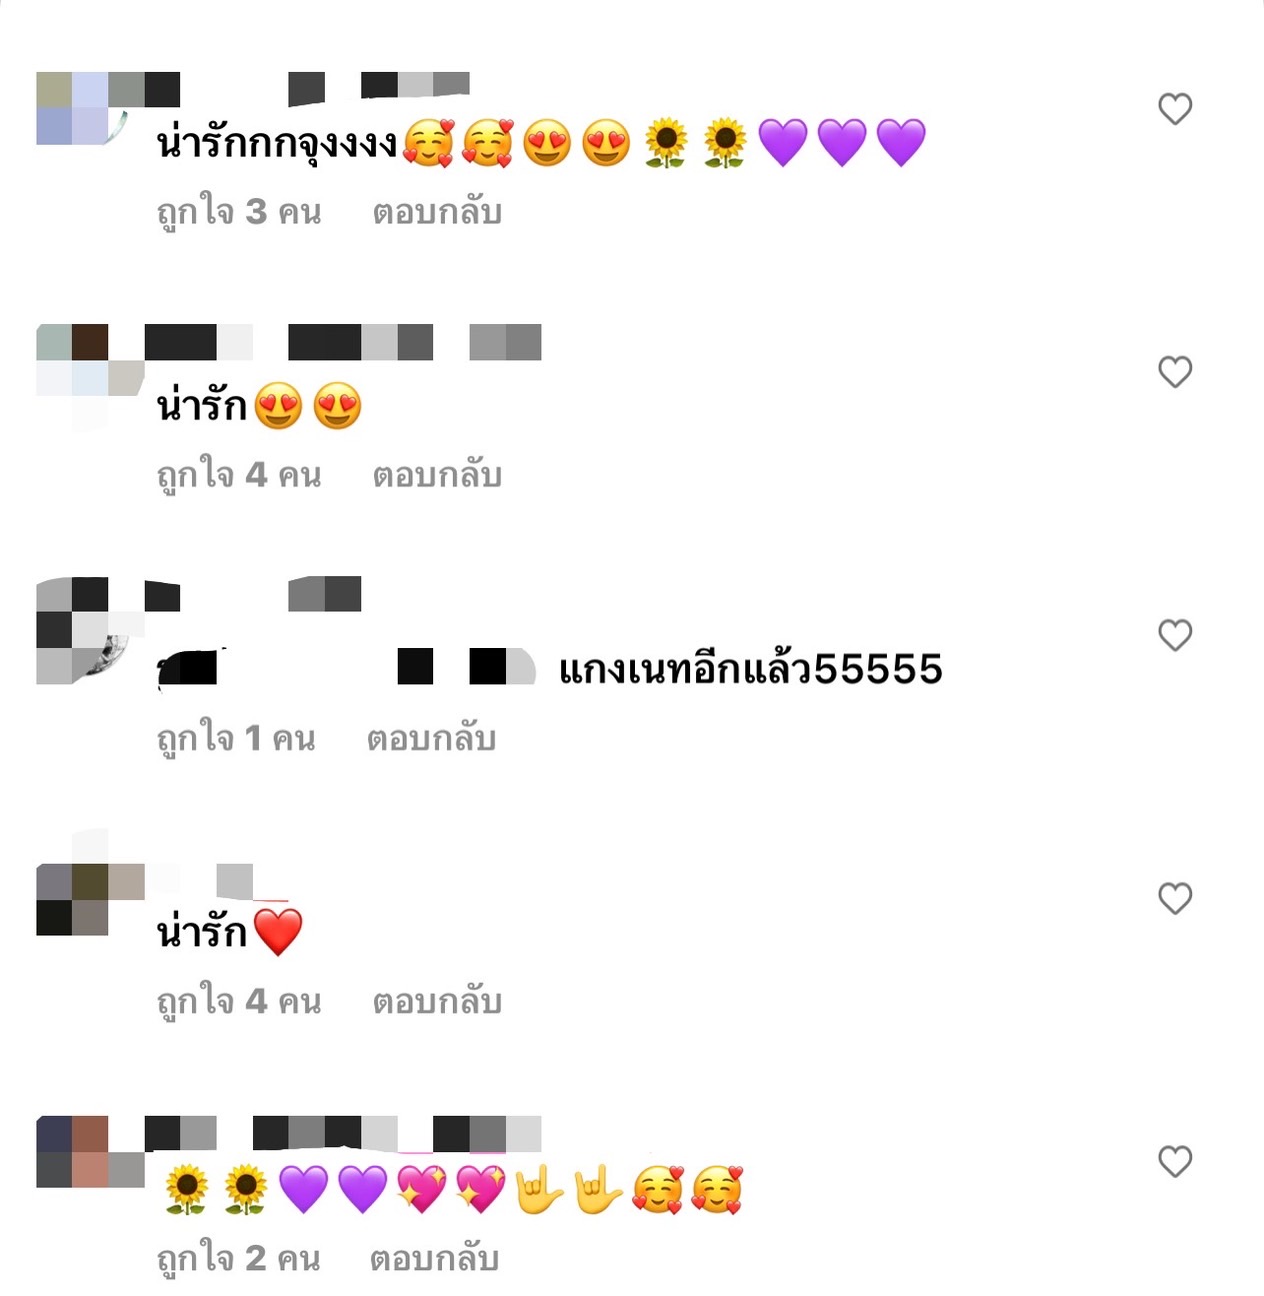
Task: Open avatar of the last emoji commenter
Action: pyautogui.click(x=90, y=1151)
